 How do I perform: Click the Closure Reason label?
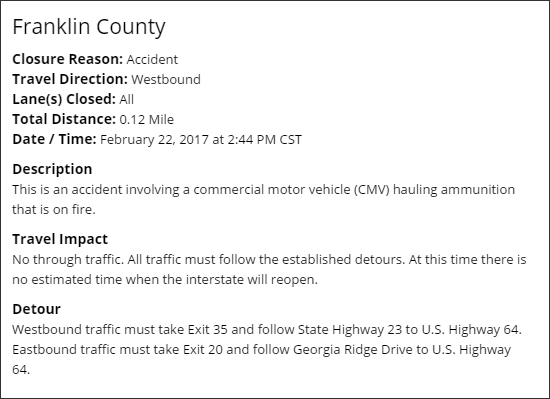[x=68, y=59]
